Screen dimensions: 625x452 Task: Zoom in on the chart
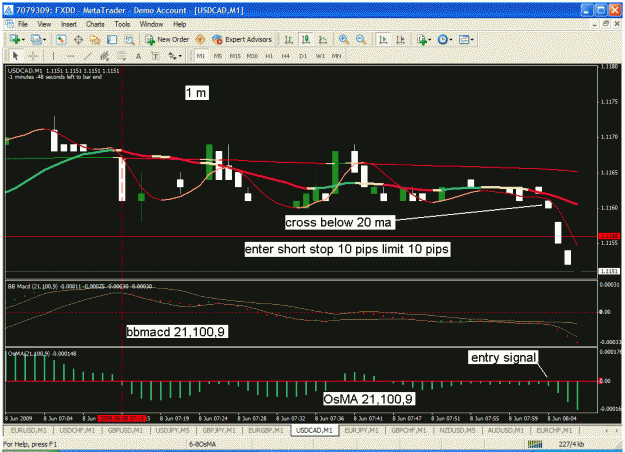click(x=344, y=39)
